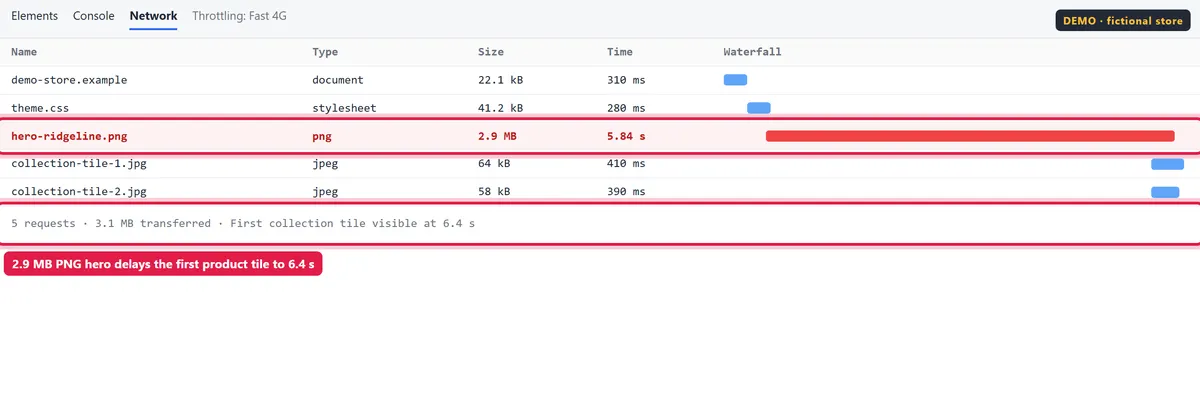1200x394 pixels.
Task: Click the waterfall bar for collection-tile-1.jpg
Action: point(1167,163)
